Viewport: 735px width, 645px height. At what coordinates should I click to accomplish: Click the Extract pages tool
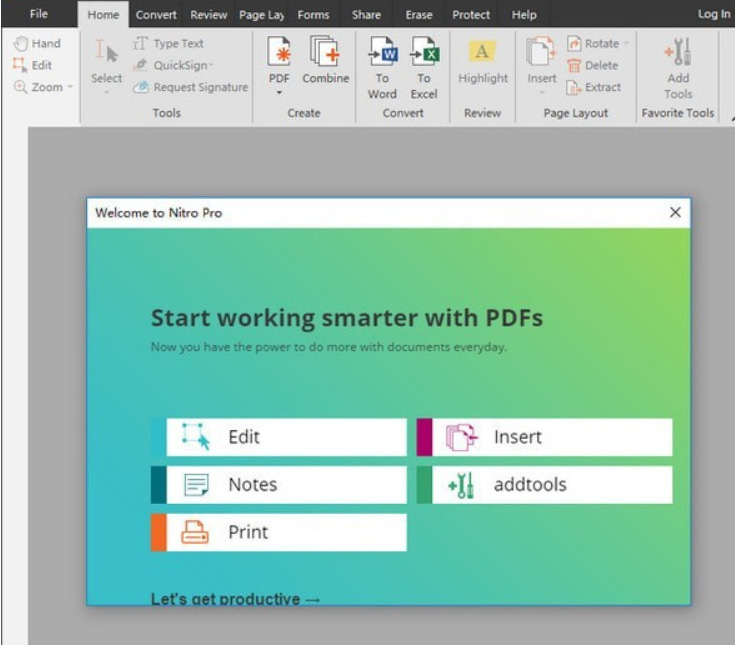coord(594,88)
